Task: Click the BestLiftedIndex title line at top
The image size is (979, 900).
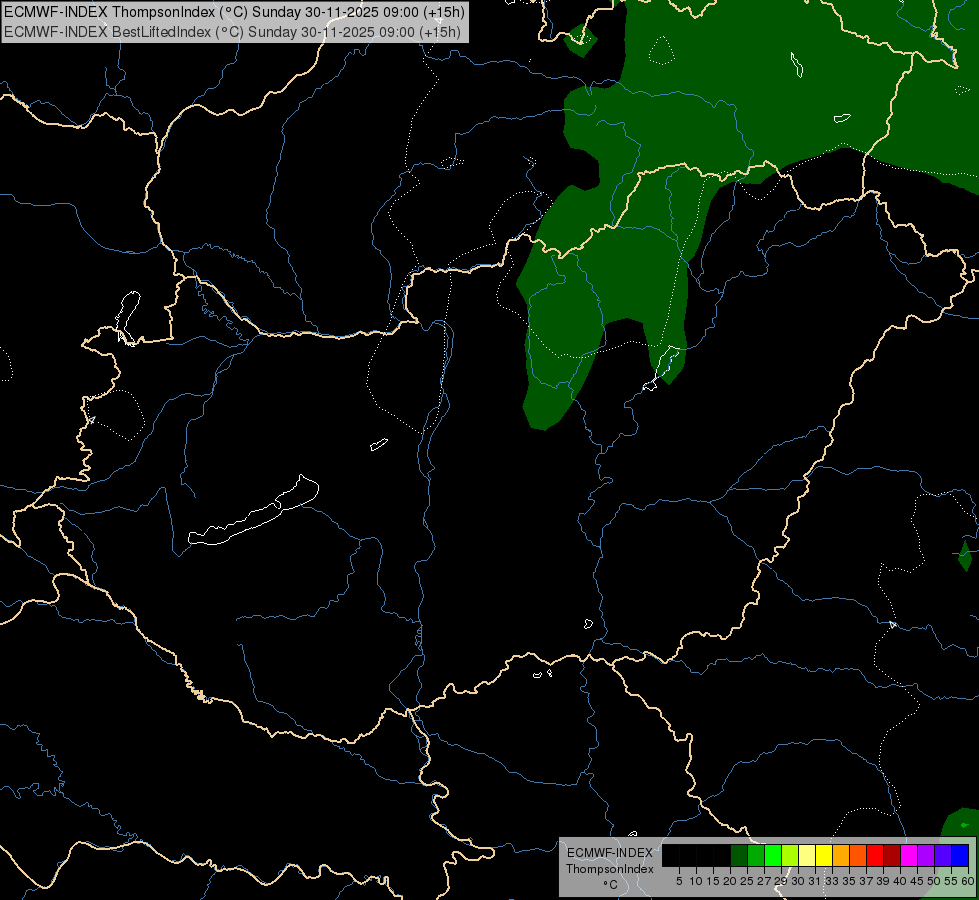Action: point(232,32)
